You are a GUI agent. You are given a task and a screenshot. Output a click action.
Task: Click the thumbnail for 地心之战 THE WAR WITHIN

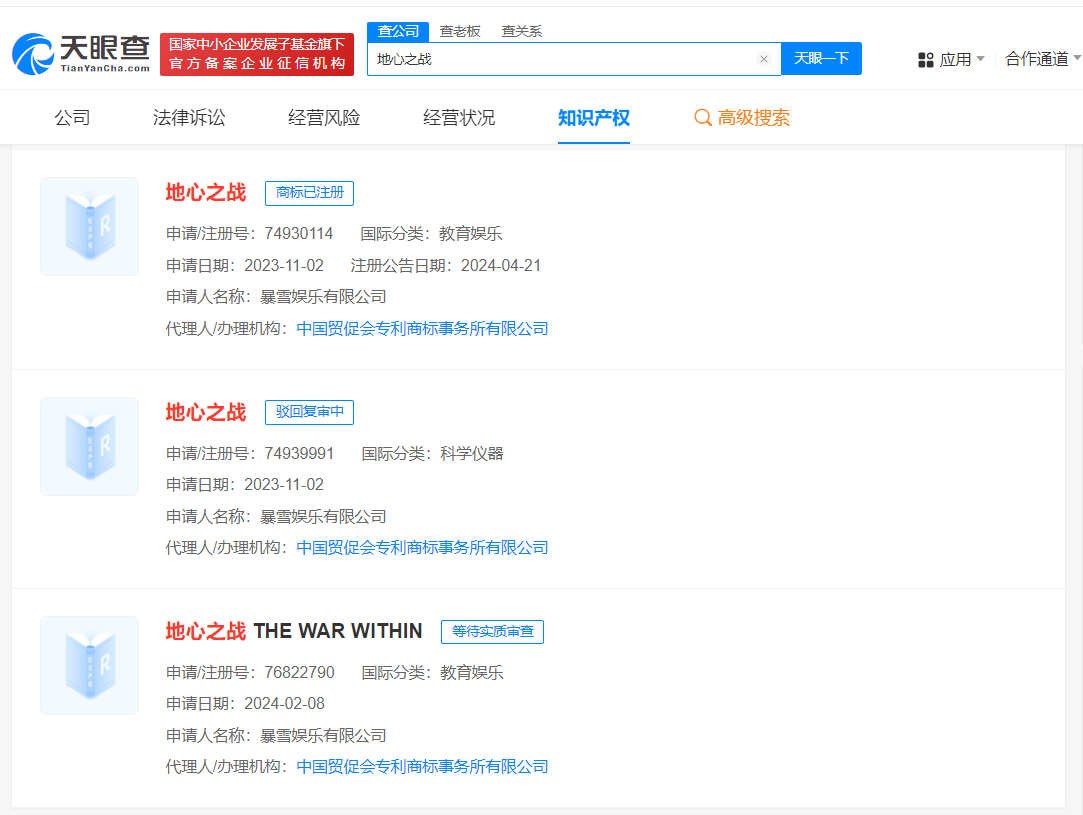tap(89, 665)
